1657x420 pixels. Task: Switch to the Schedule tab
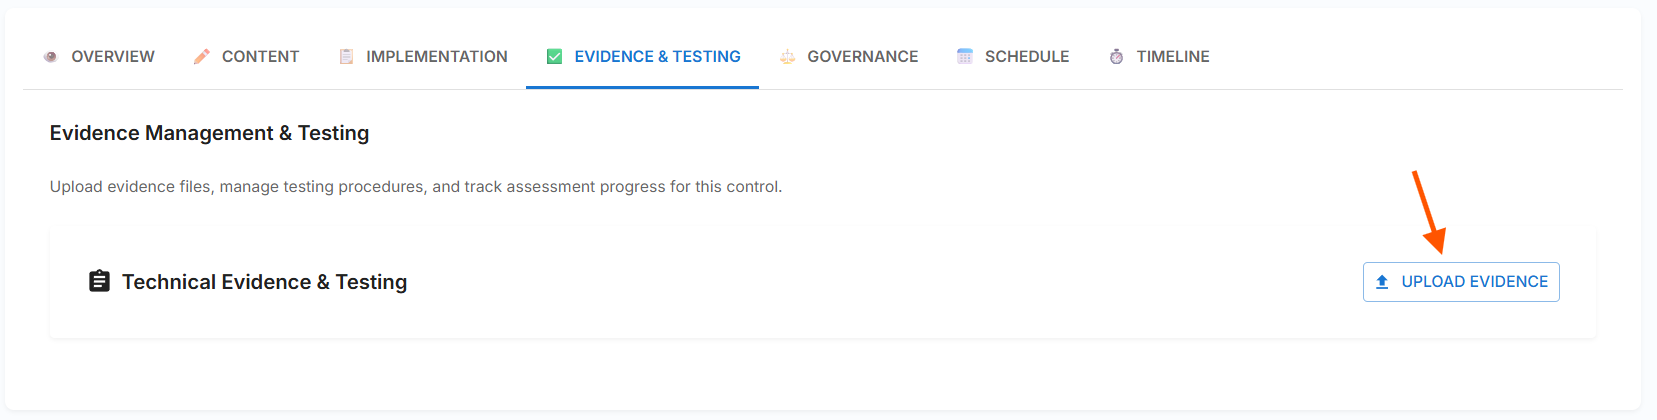click(1027, 57)
